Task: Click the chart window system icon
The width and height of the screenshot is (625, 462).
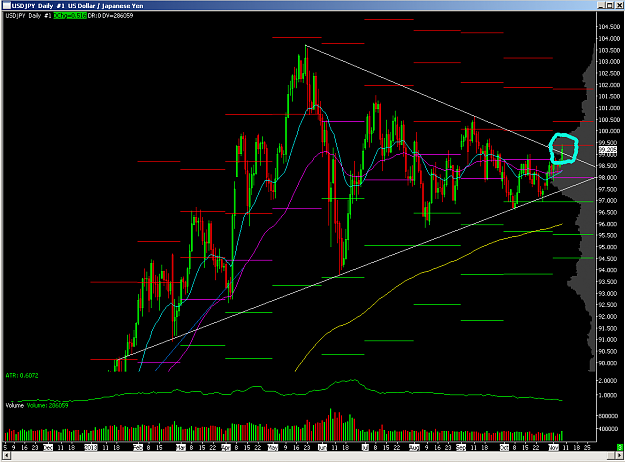Action: [x=7, y=6]
